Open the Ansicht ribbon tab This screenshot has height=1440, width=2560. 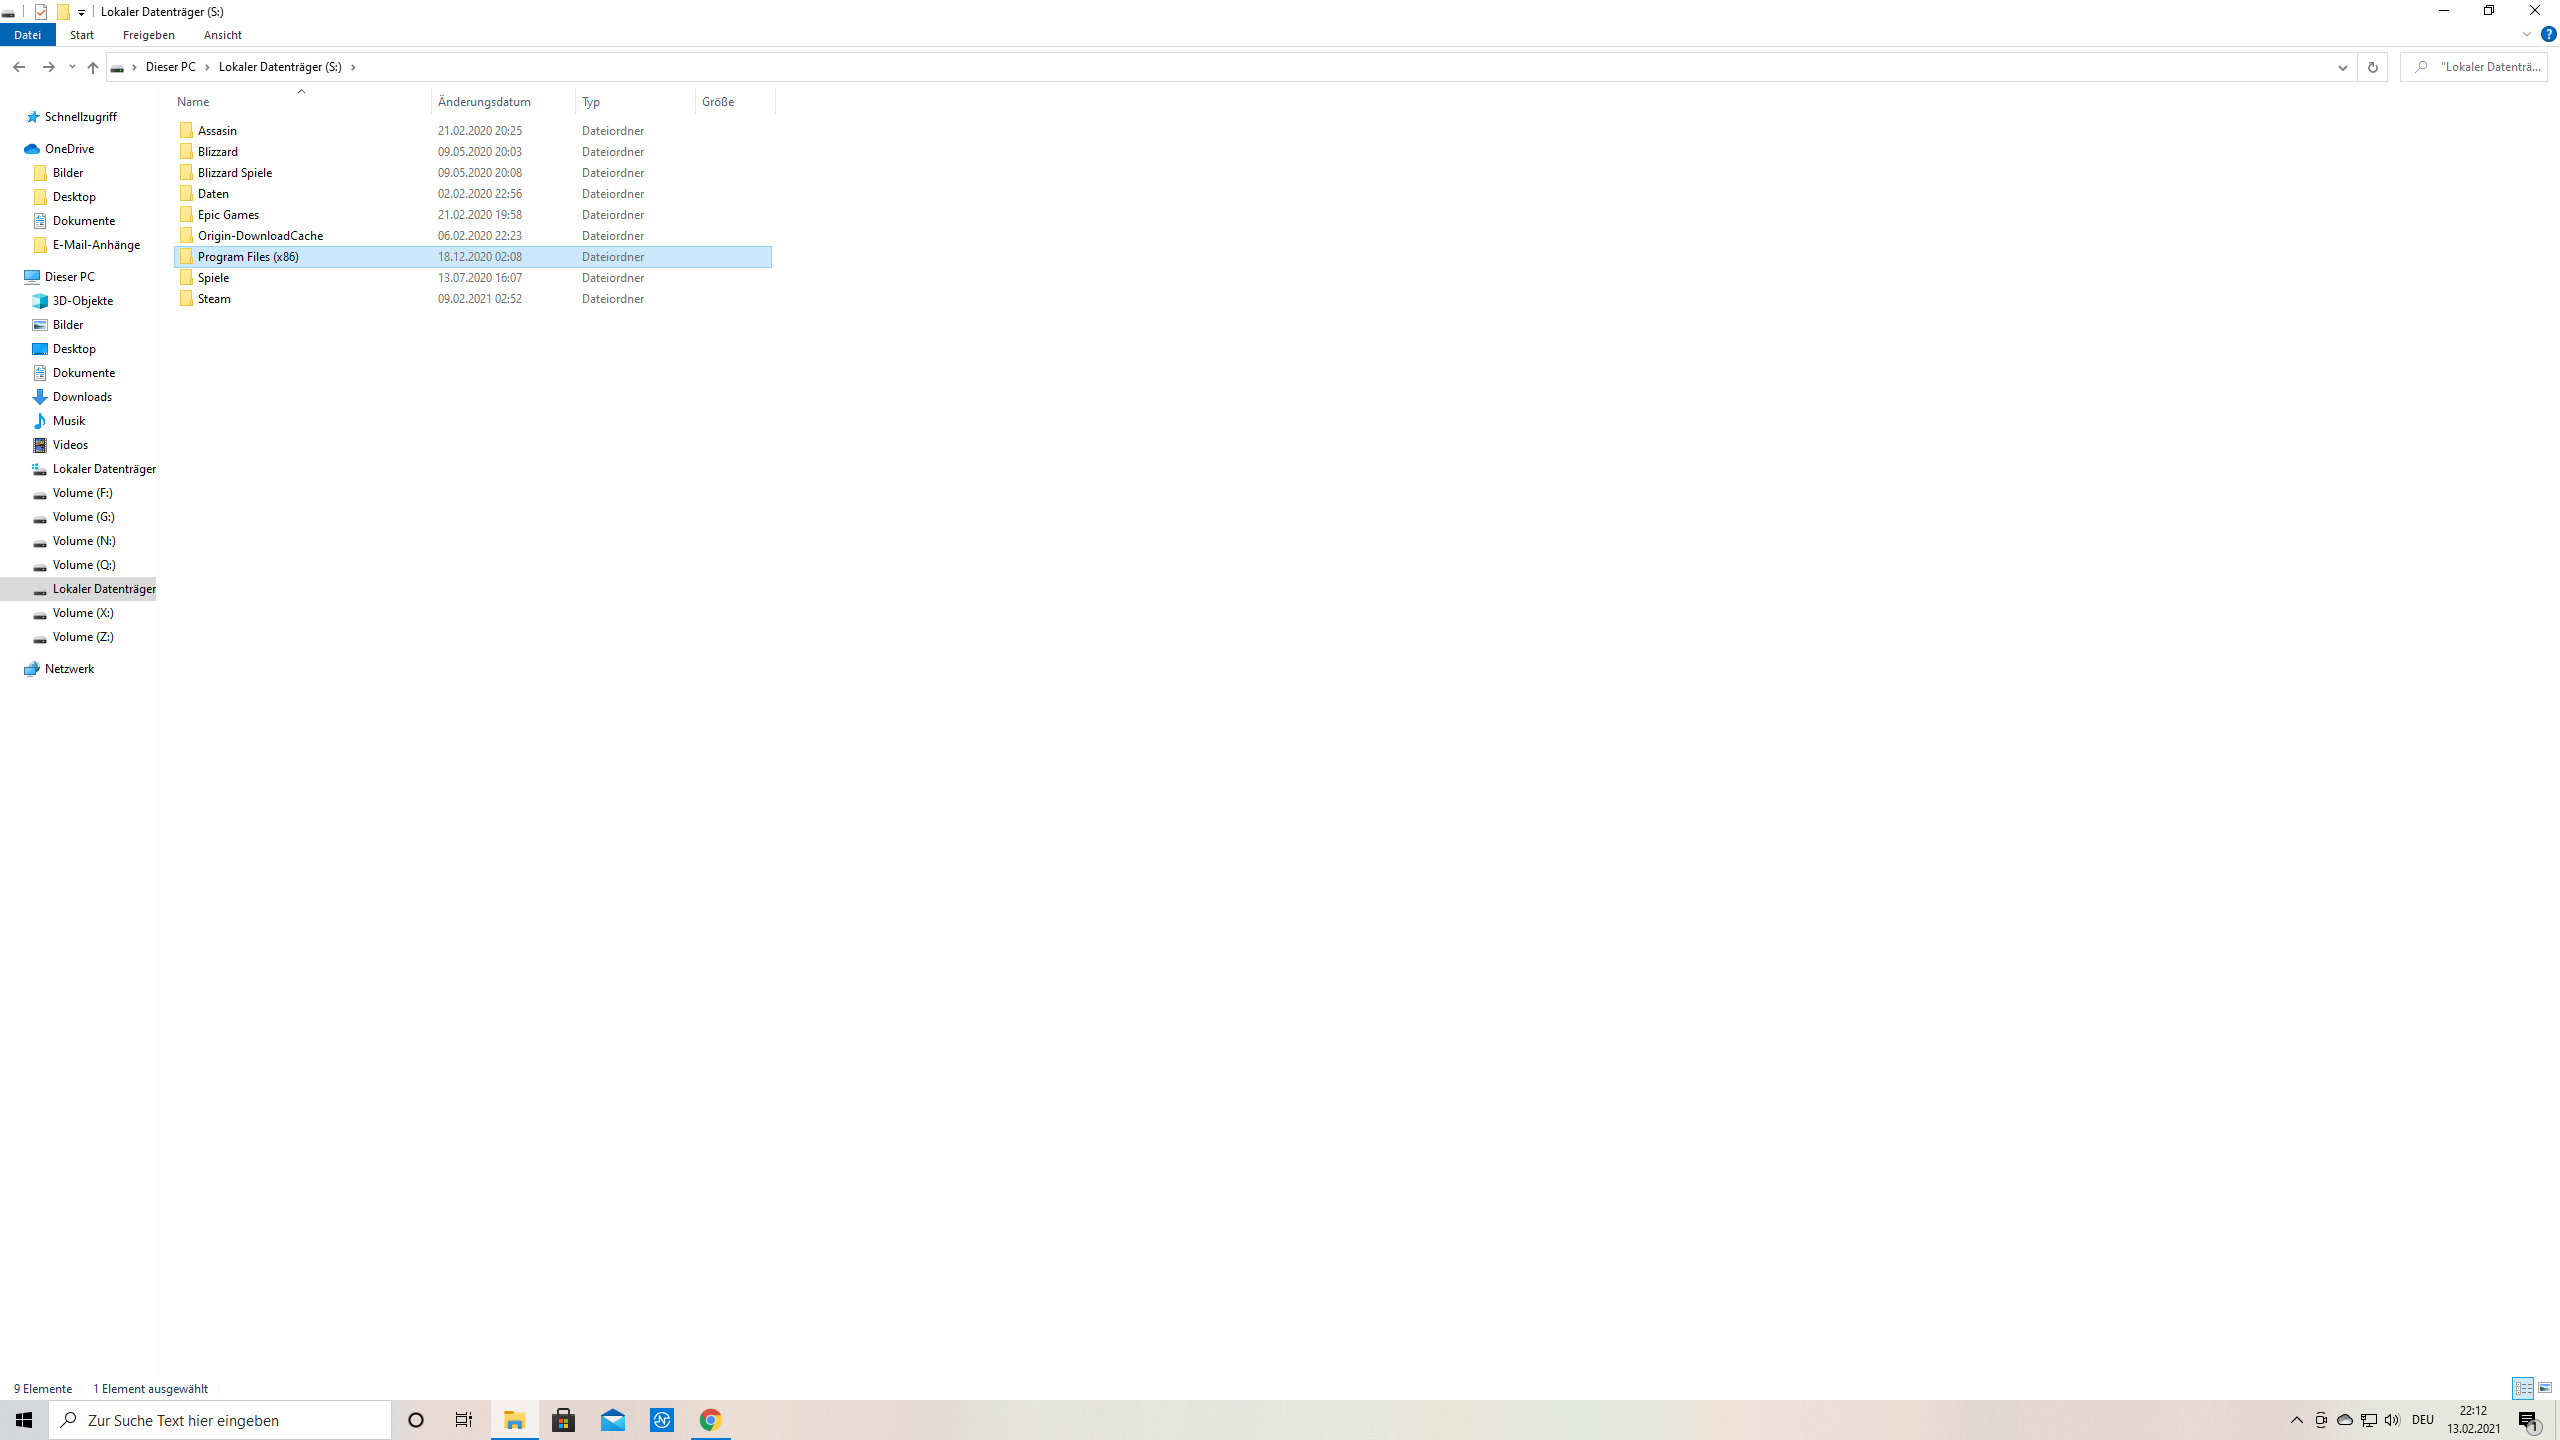222,35
